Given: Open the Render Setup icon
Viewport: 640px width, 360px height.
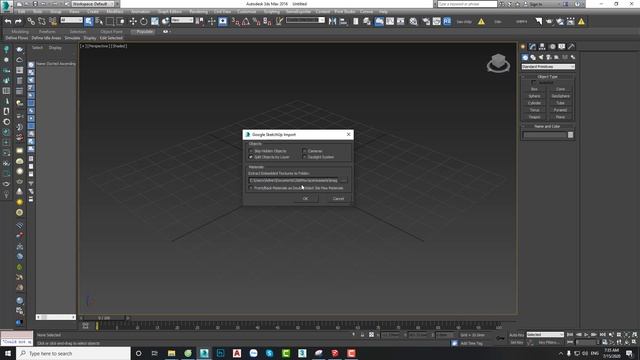Looking at the screenshot, I should pyautogui.click(x=426, y=21).
